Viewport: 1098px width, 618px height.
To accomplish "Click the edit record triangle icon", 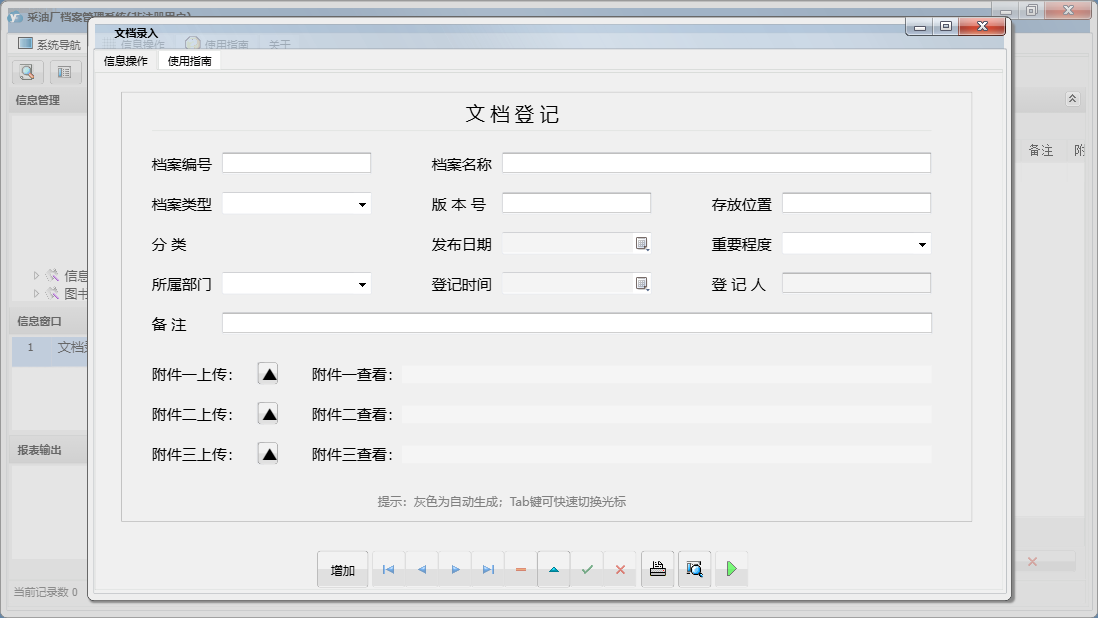I will tap(554, 568).
